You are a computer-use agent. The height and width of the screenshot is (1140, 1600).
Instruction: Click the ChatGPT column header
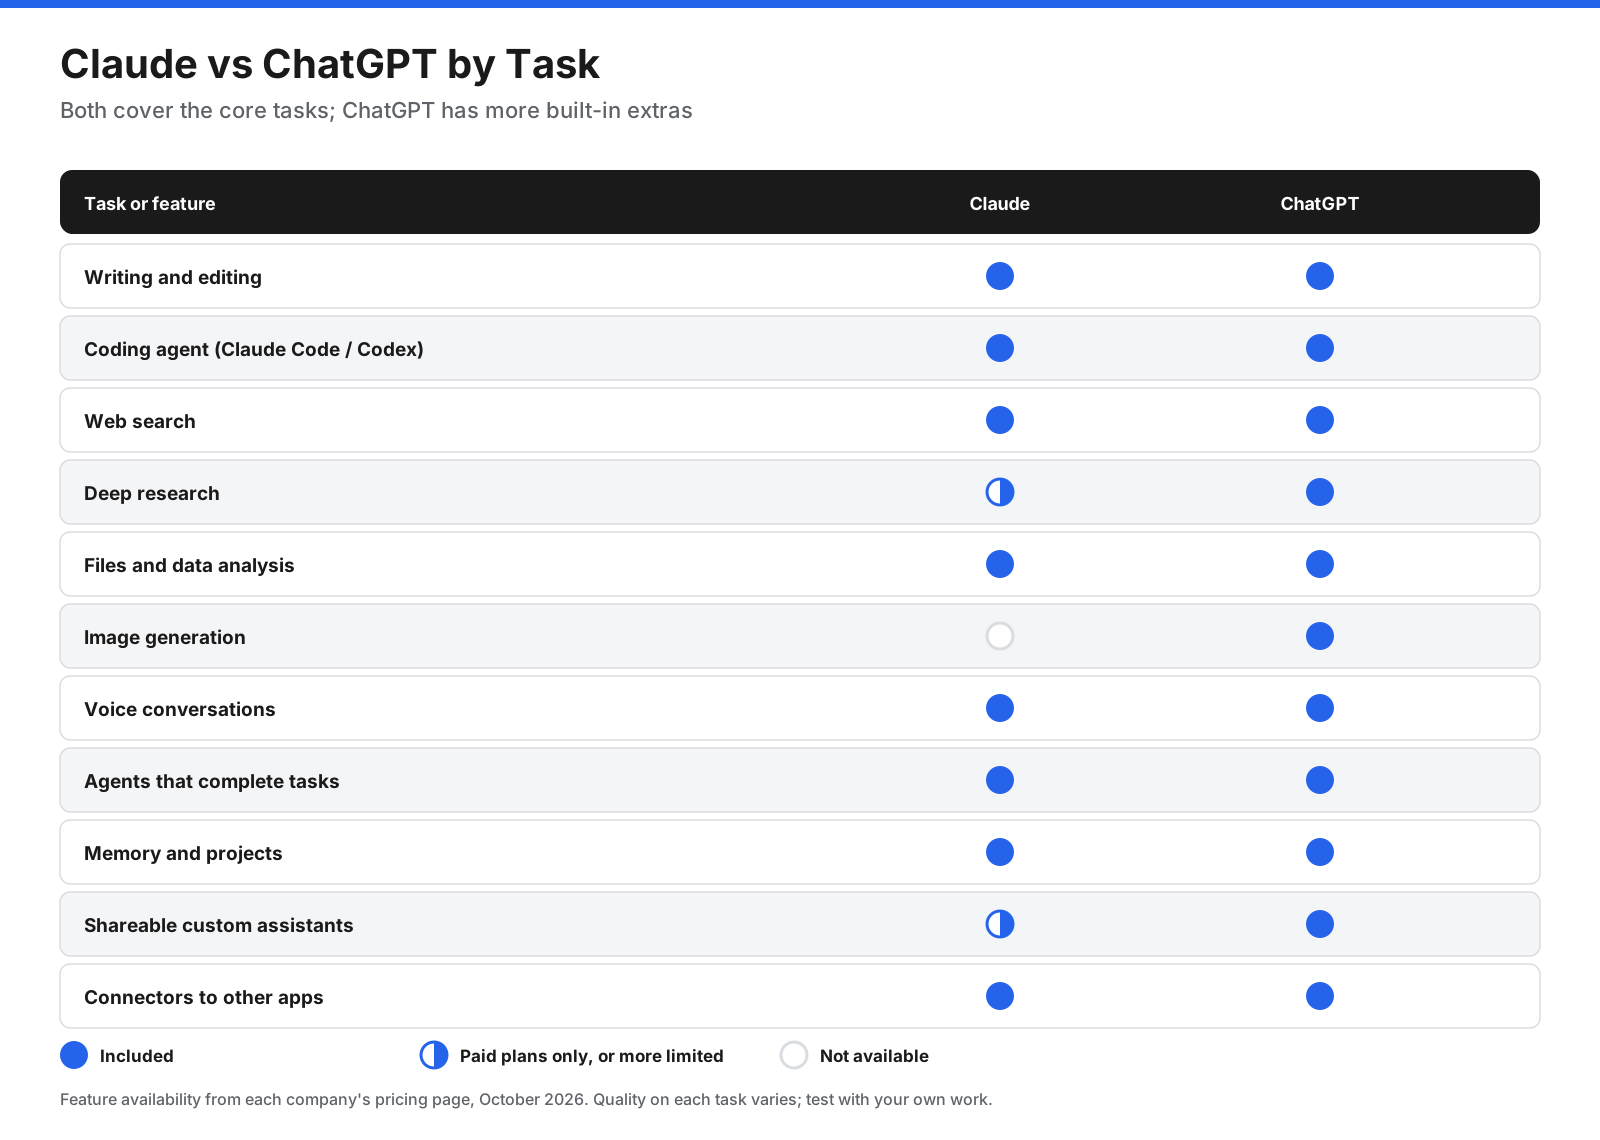click(x=1320, y=203)
